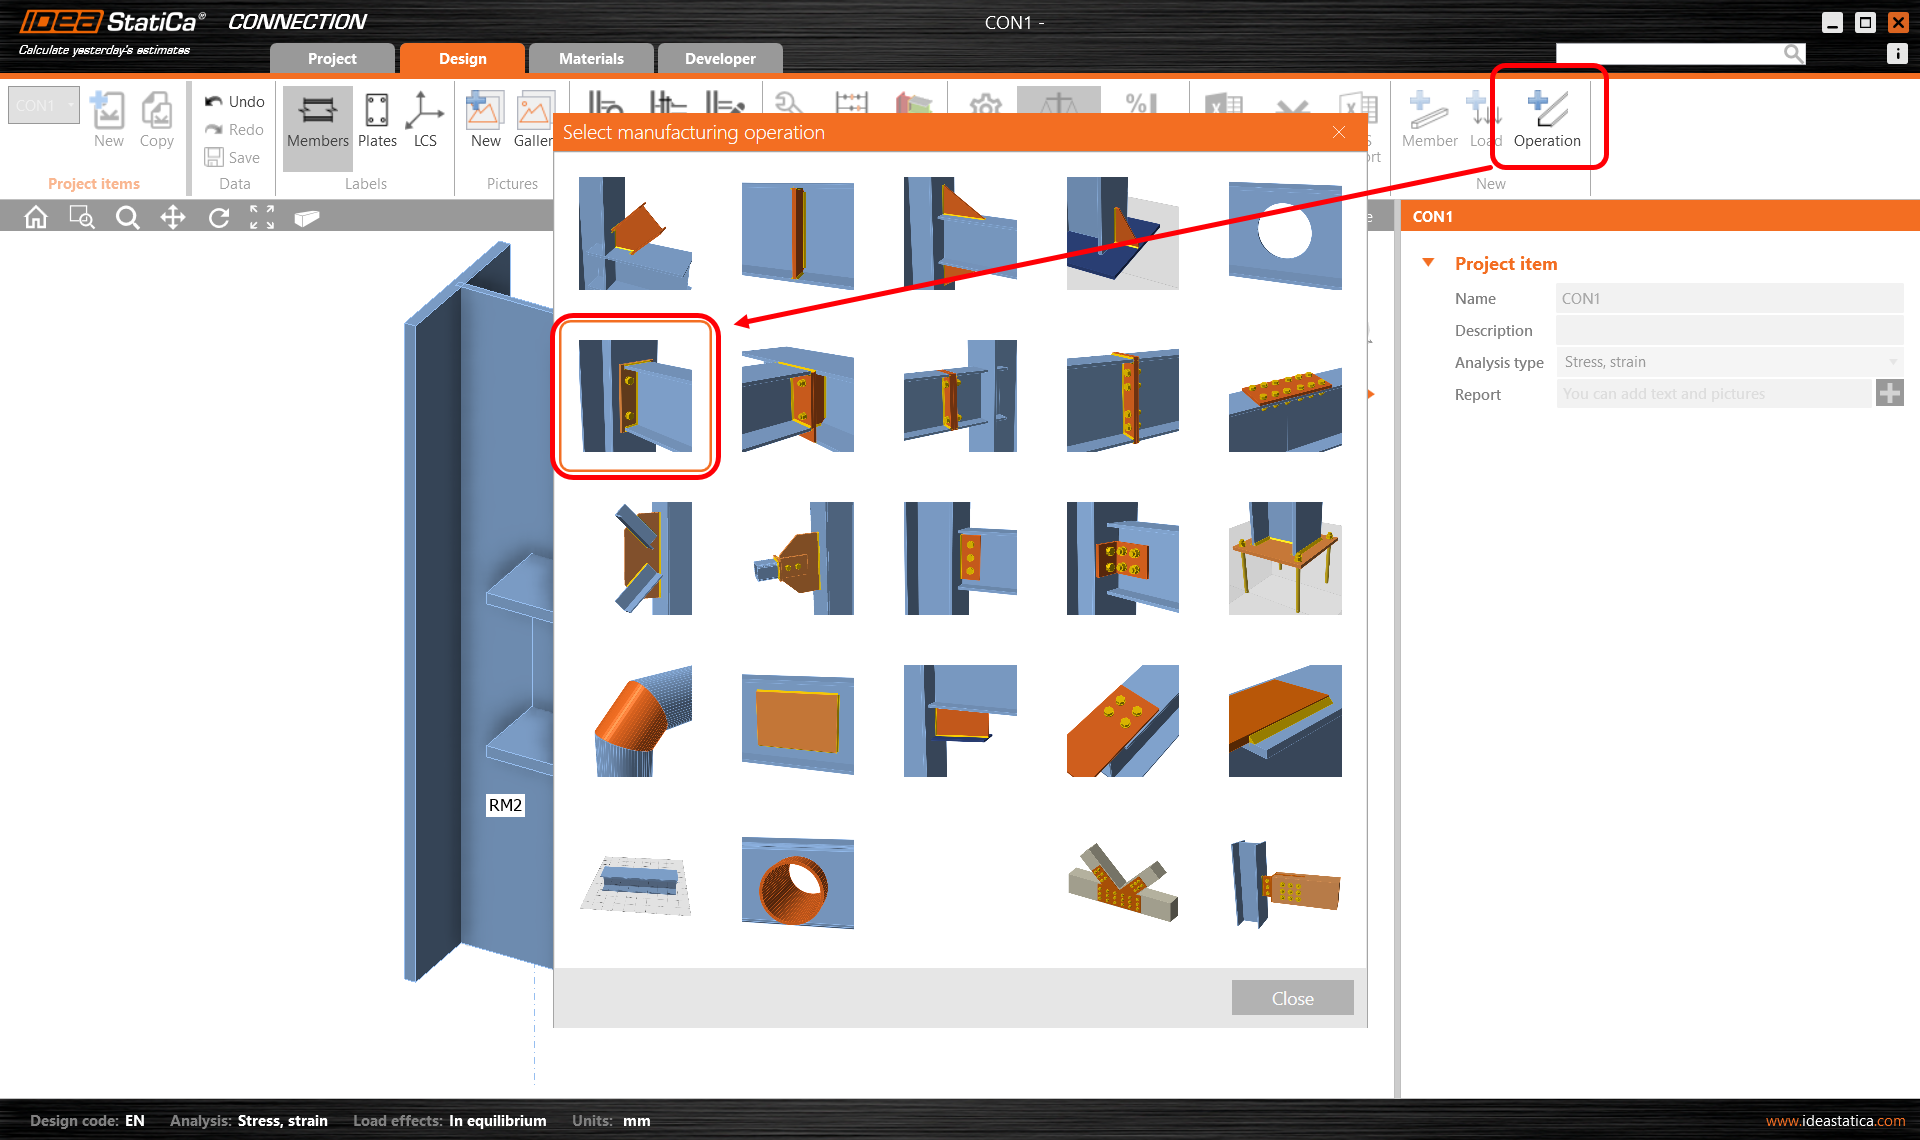The height and width of the screenshot is (1140, 1920).
Task: Collapse the Project item section
Action: pos(1428,262)
